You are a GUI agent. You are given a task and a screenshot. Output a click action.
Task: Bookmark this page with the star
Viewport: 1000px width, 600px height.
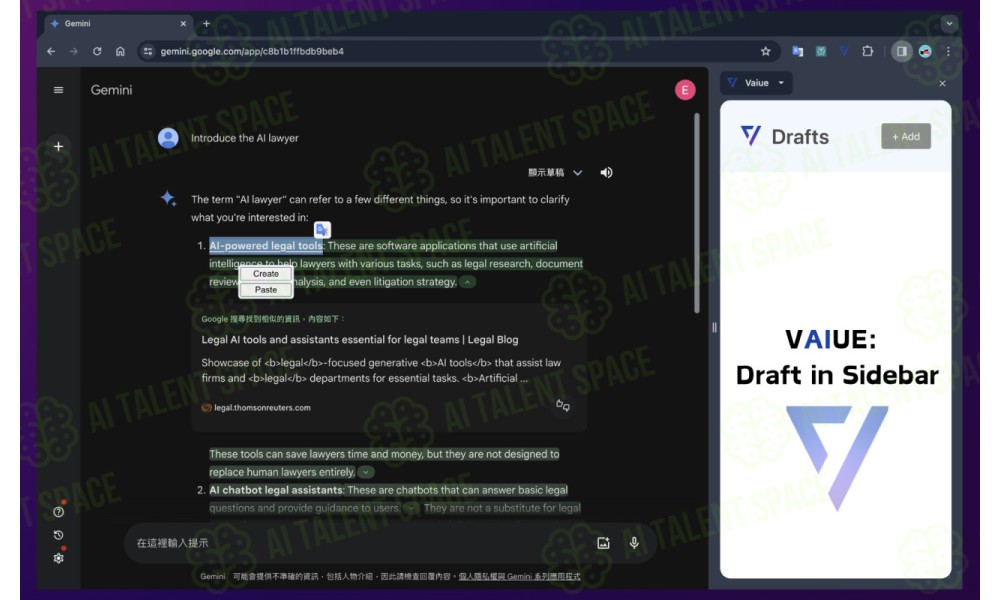click(765, 51)
